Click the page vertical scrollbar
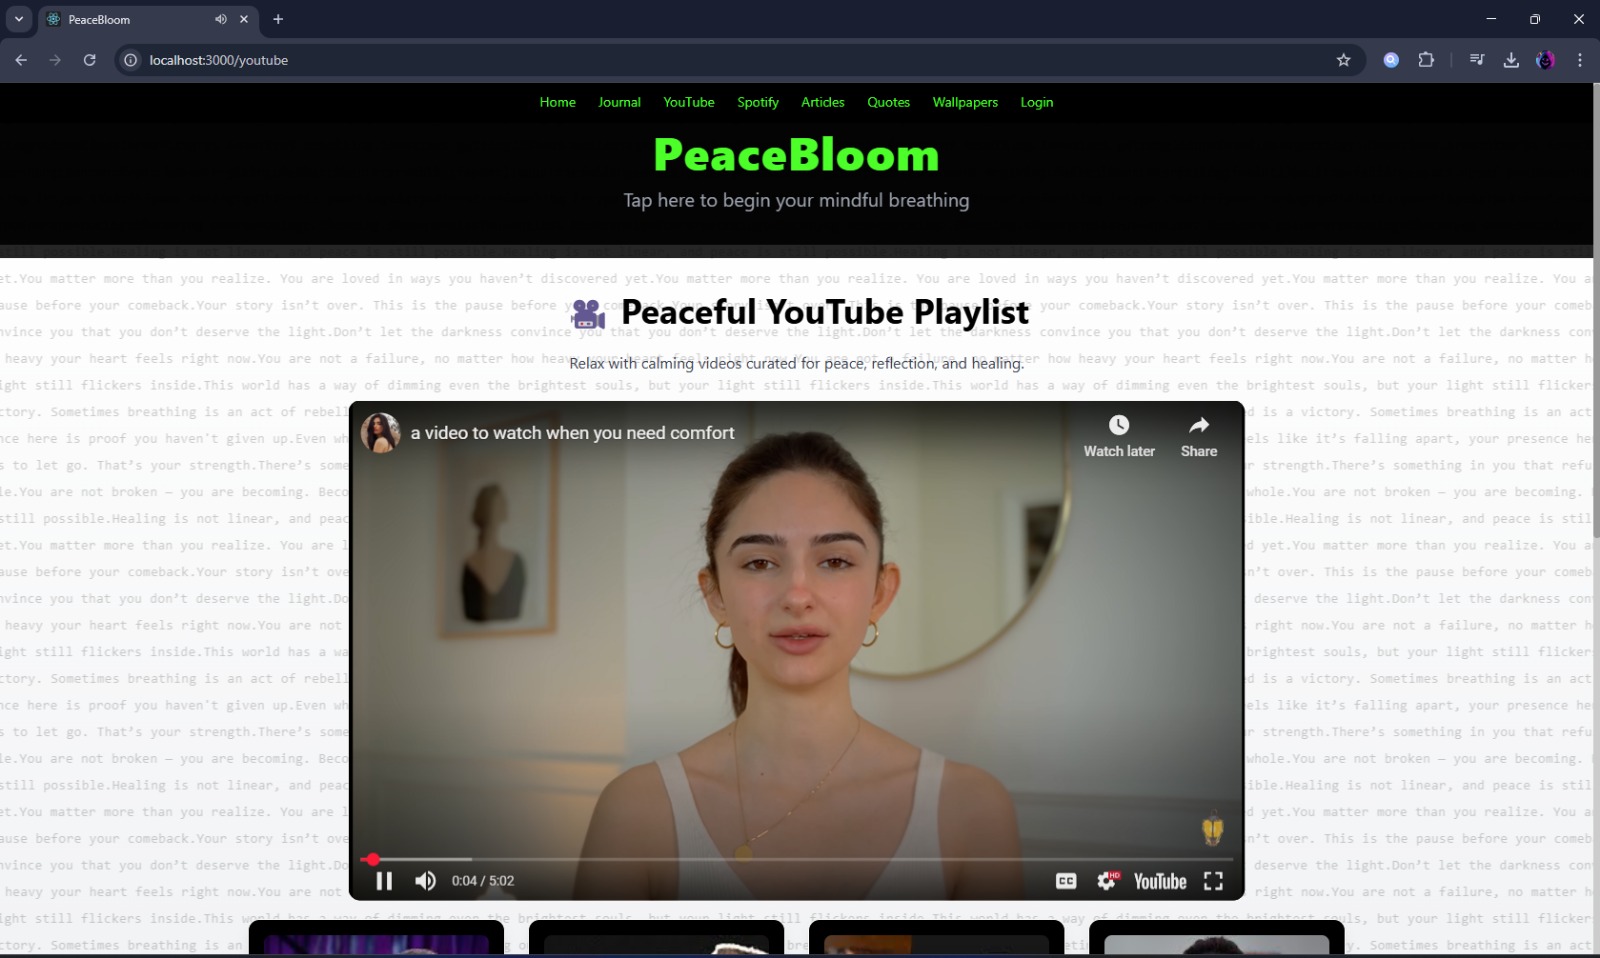The image size is (1600, 958). [x=1595, y=310]
